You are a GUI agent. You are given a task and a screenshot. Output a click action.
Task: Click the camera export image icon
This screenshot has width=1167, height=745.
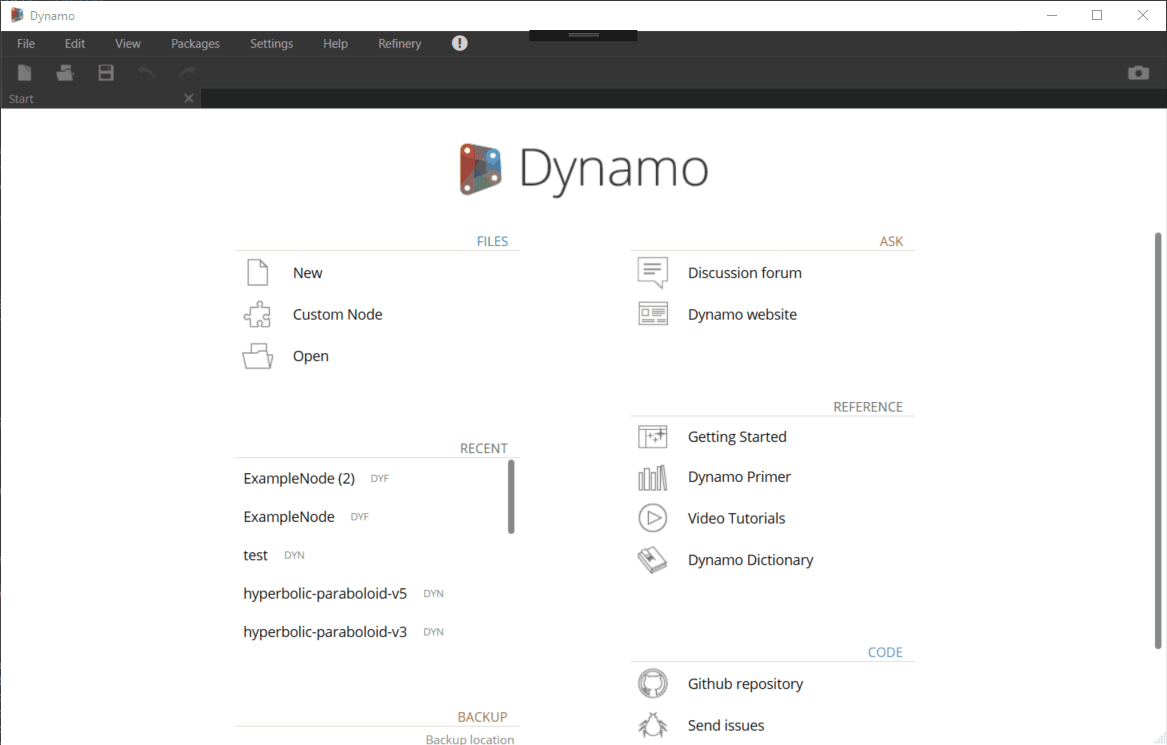coord(1138,72)
